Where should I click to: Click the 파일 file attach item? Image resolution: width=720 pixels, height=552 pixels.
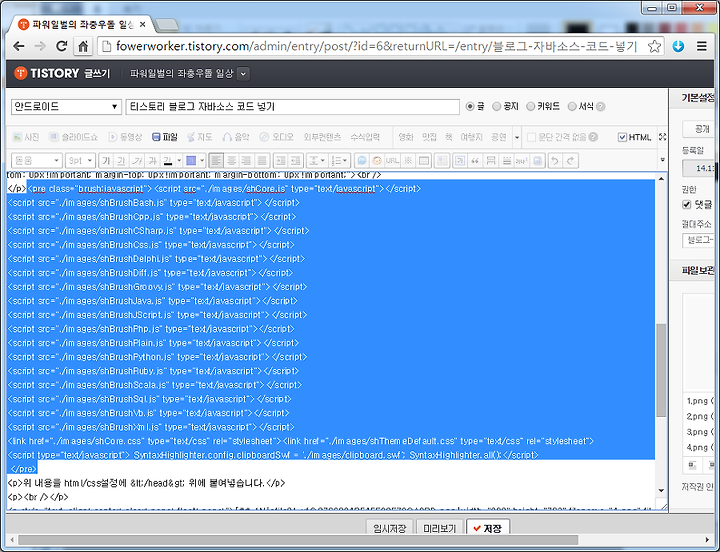(165, 137)
